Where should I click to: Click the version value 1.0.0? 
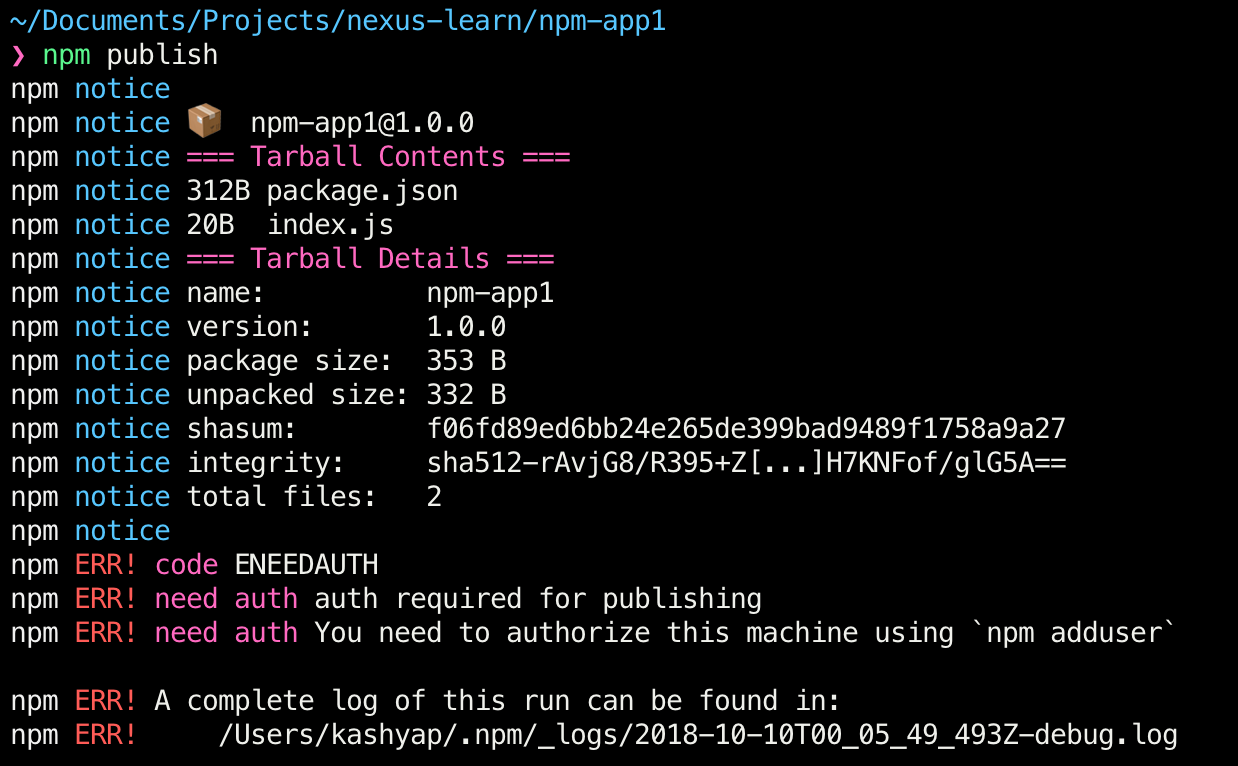point(466,327)
